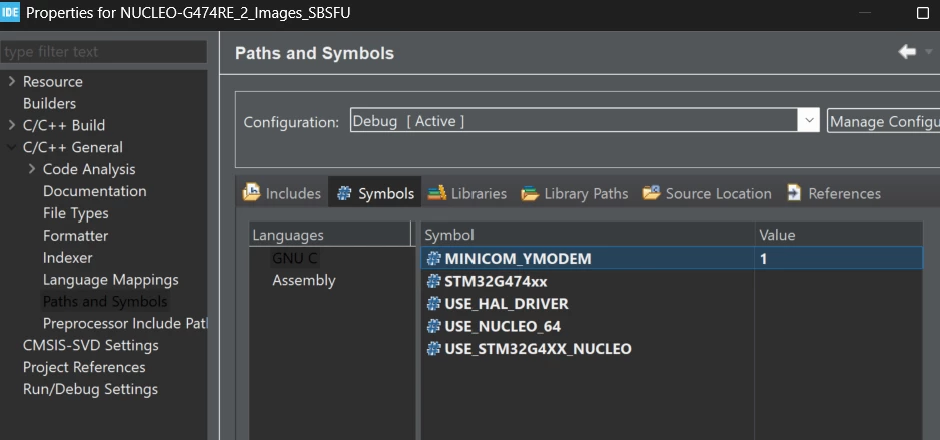Expand the C/C++ Build tree node
The image size is (940, 440).
[11, 125]
